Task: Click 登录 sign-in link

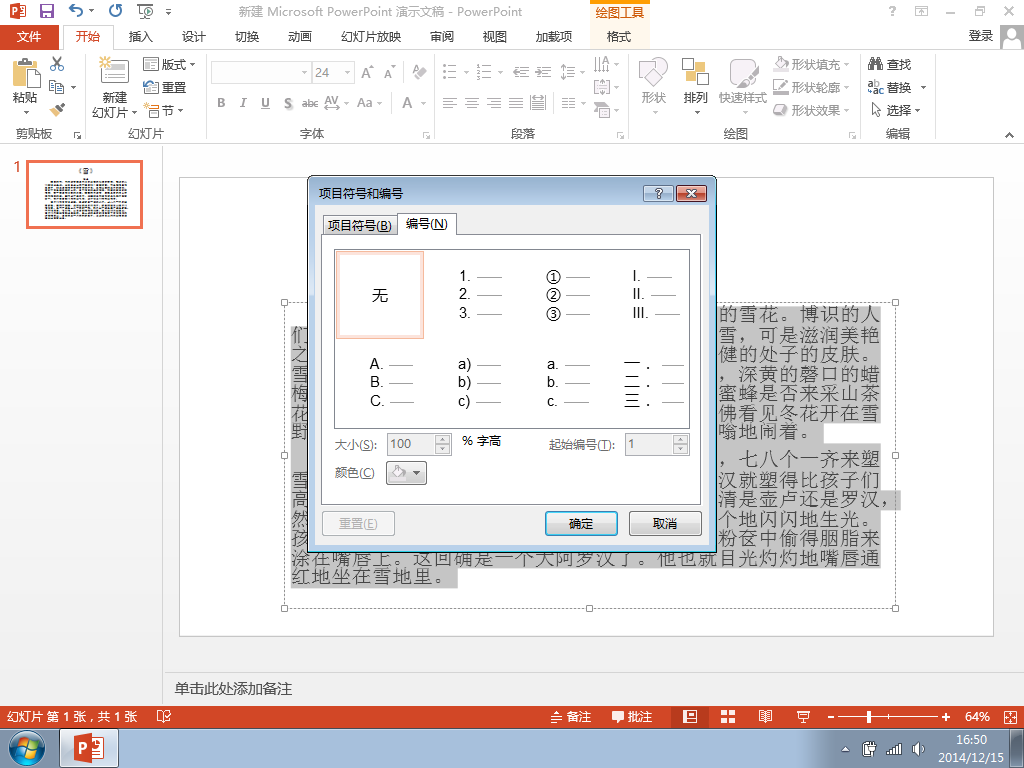Action: click(x=980, y=36)
